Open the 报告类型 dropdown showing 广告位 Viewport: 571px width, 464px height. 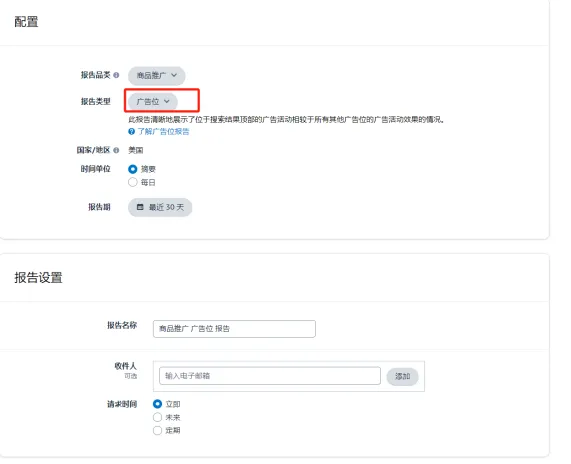pyautogui.click(x=153, y=101)
